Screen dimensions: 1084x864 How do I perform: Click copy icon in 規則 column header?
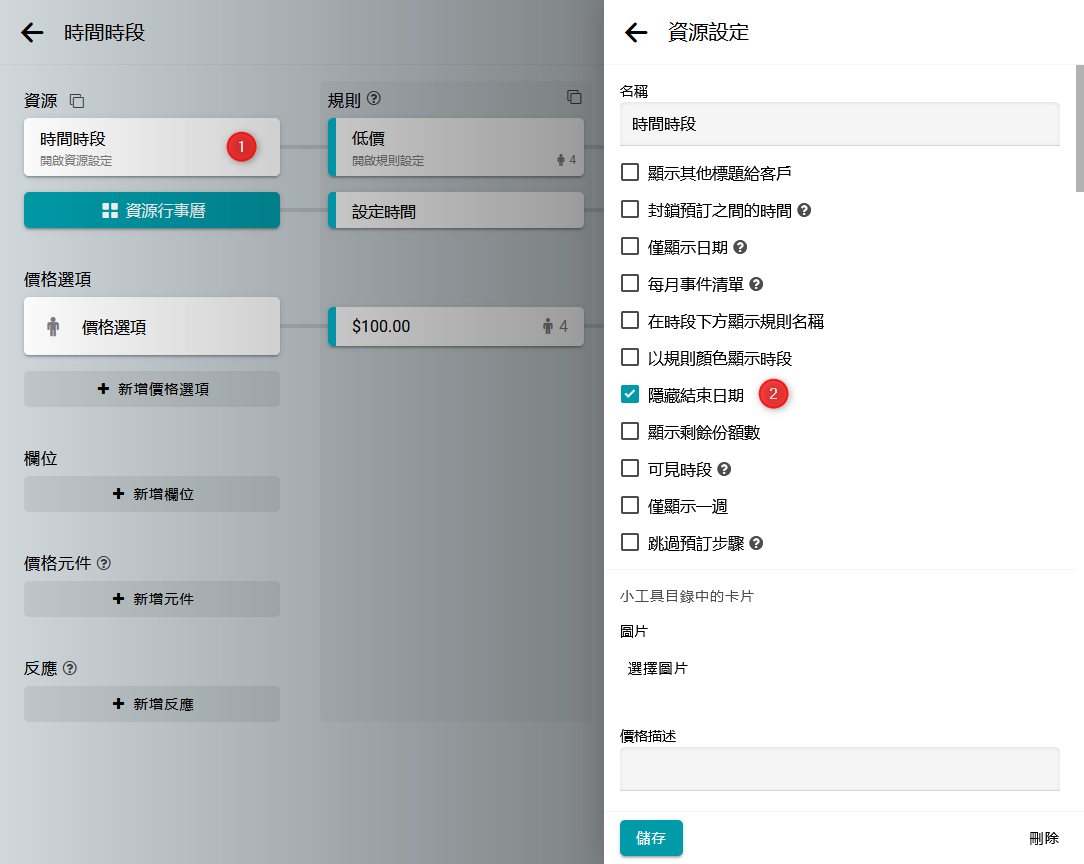[x=574, y=97]
